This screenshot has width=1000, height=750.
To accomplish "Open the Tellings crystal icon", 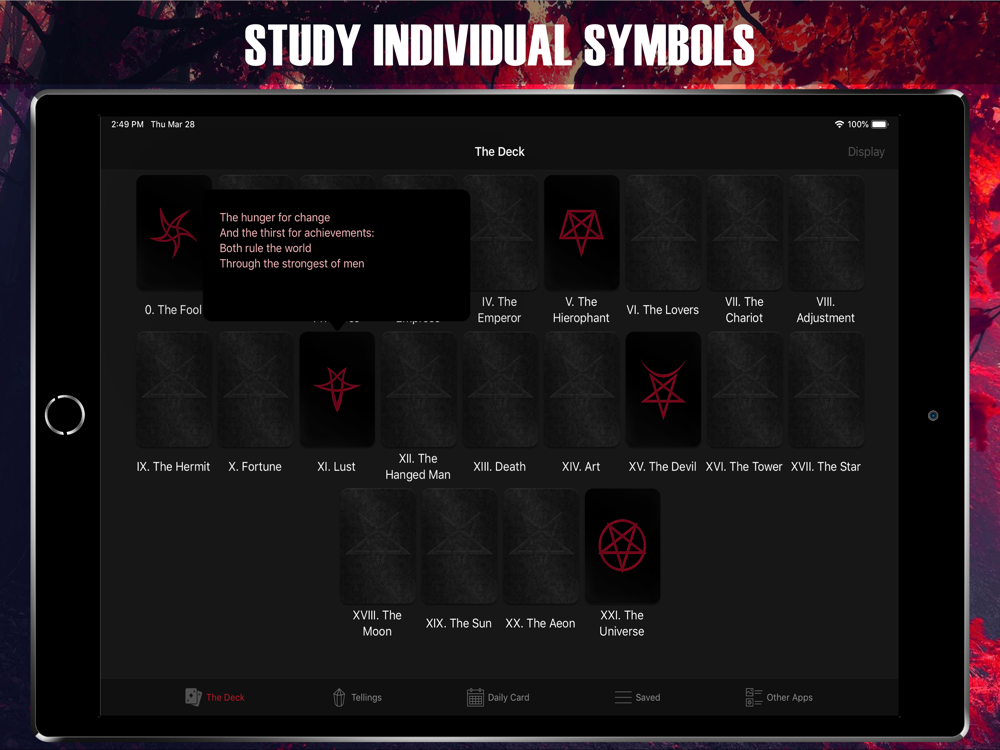I will coord(339,697).
